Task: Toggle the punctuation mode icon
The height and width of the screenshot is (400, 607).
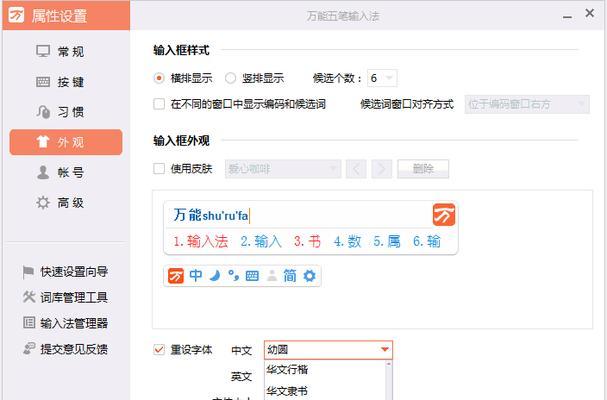Action: pyautogui.click(x=233, y=276)
